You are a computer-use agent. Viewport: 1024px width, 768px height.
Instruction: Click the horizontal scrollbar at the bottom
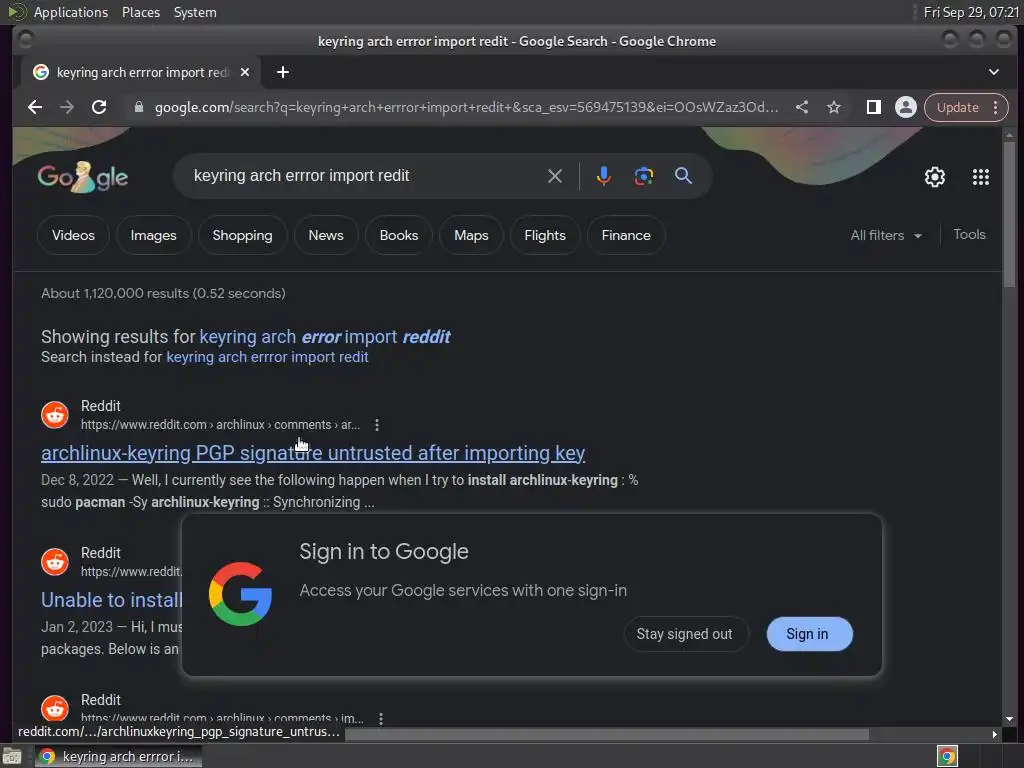(x=607, y=734)
